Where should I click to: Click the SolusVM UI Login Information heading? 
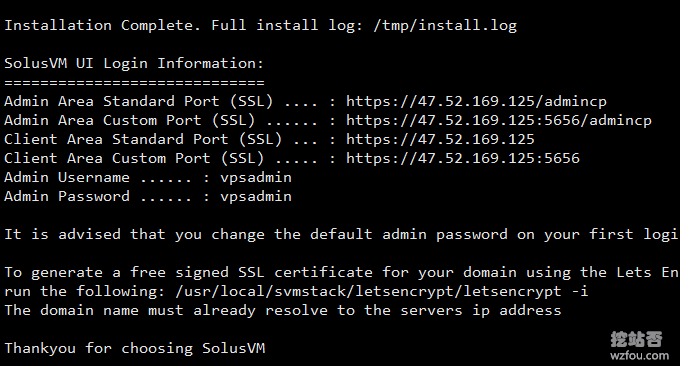tap(134, 63)
